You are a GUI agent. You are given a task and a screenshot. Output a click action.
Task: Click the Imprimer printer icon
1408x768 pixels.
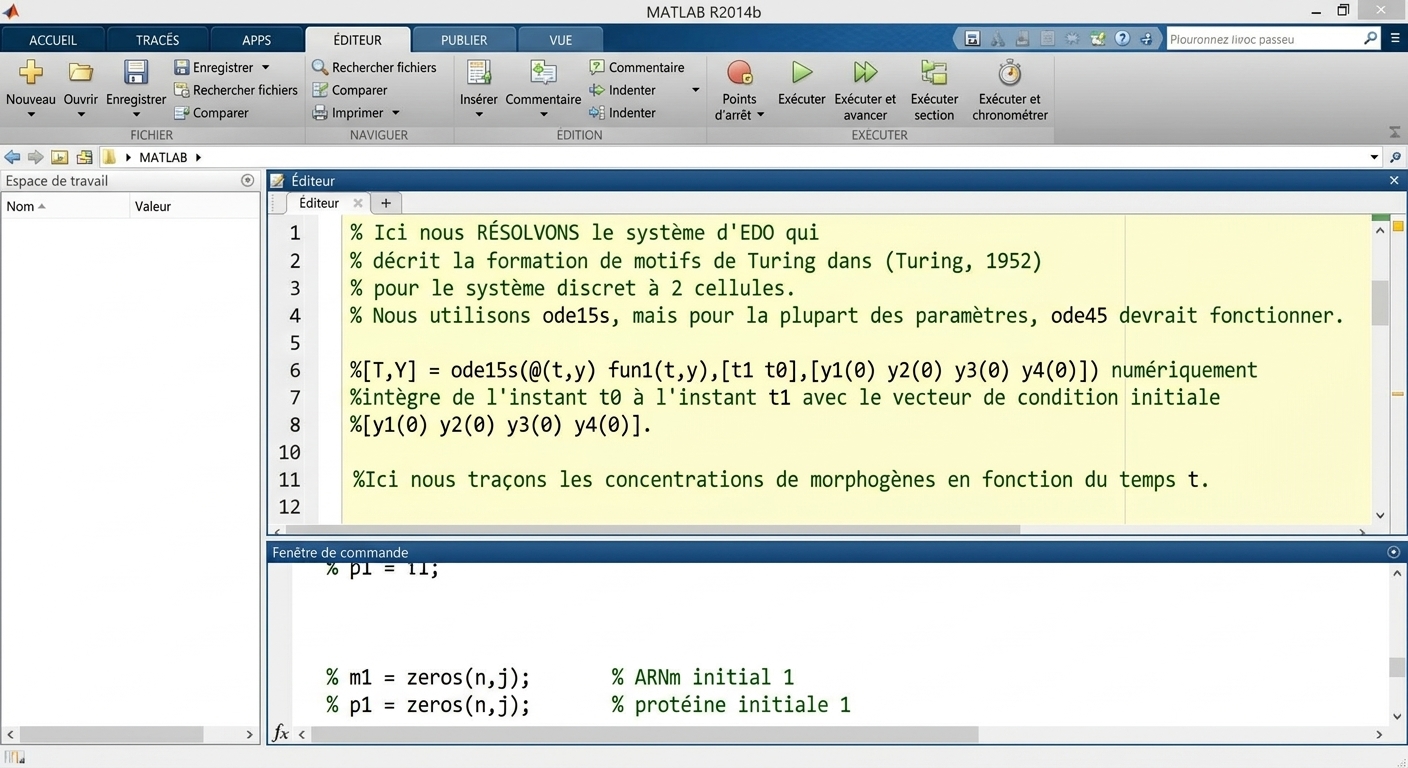320,113
